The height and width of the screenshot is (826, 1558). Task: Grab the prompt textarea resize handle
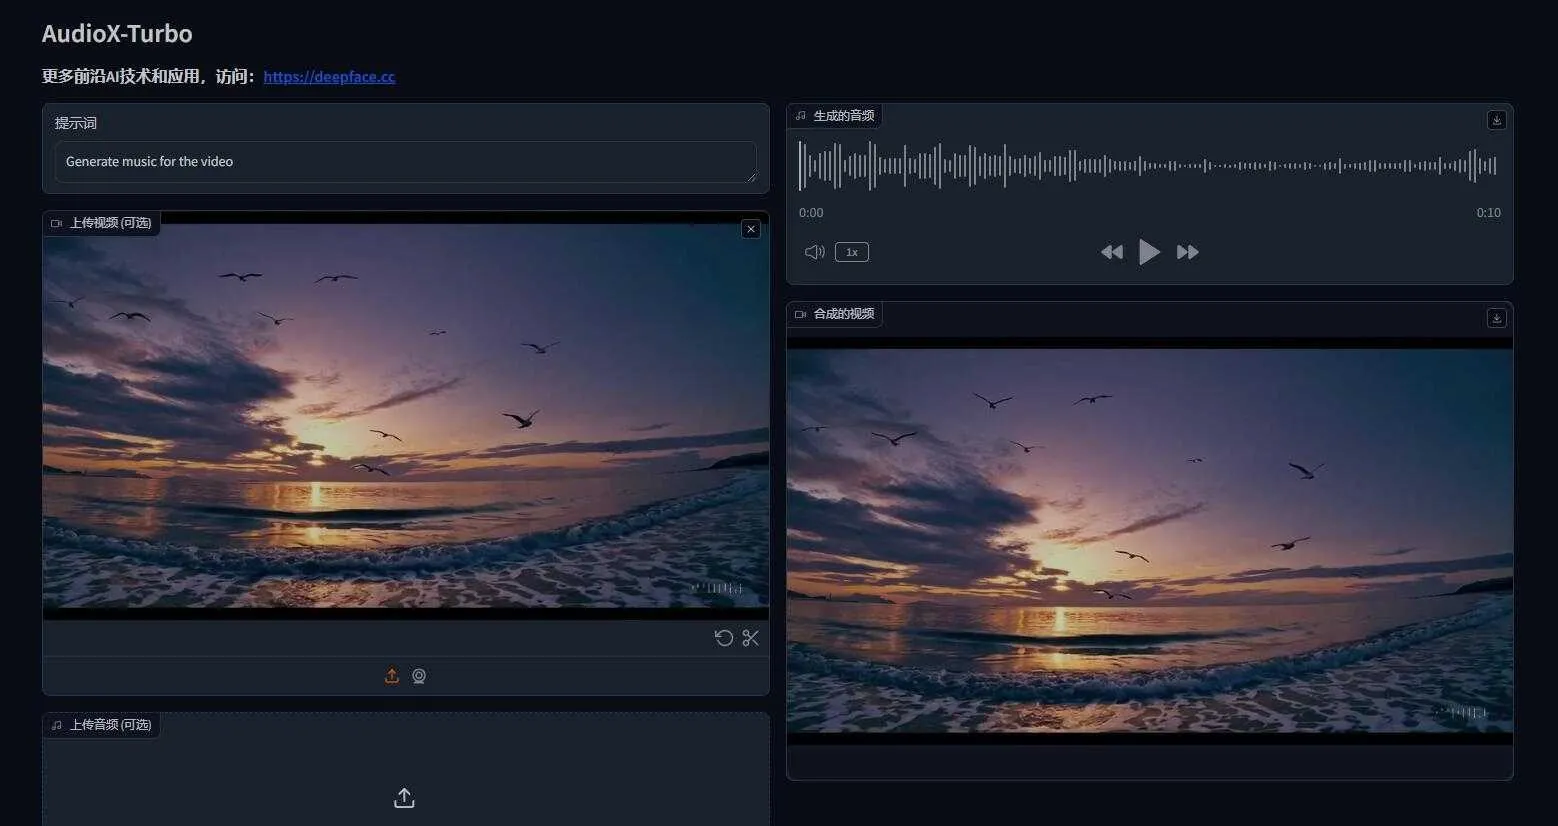pyautogui.click(x=752, y=177)
